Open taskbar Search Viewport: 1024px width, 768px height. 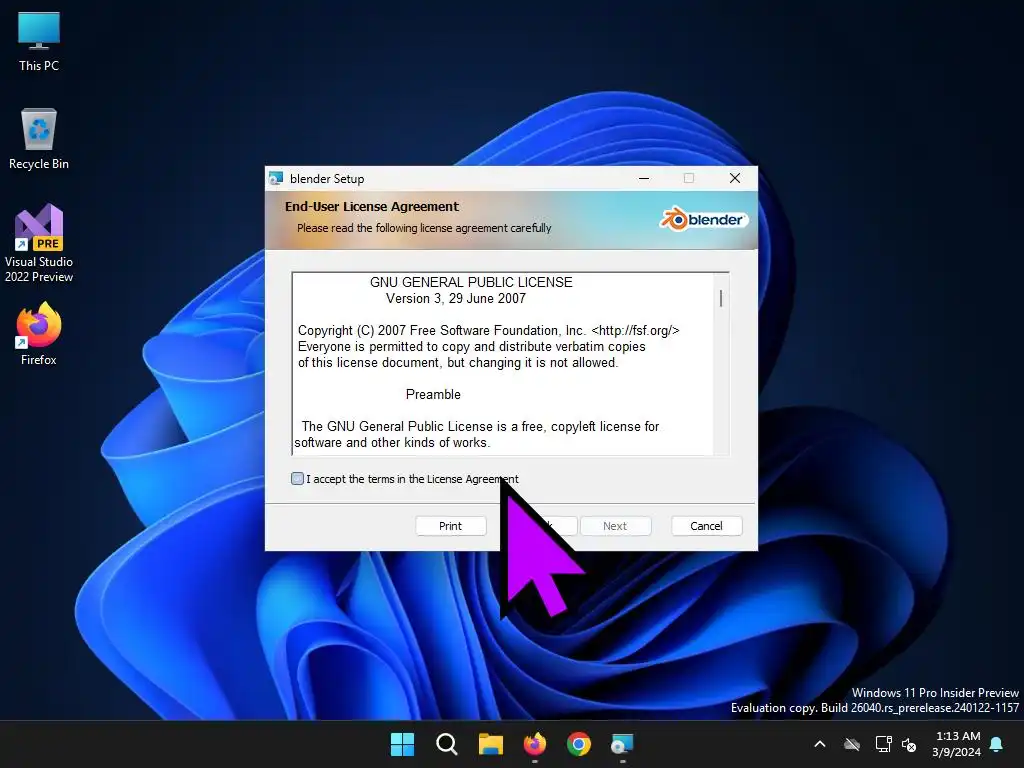pyautogui.click(x=447, y=744)
